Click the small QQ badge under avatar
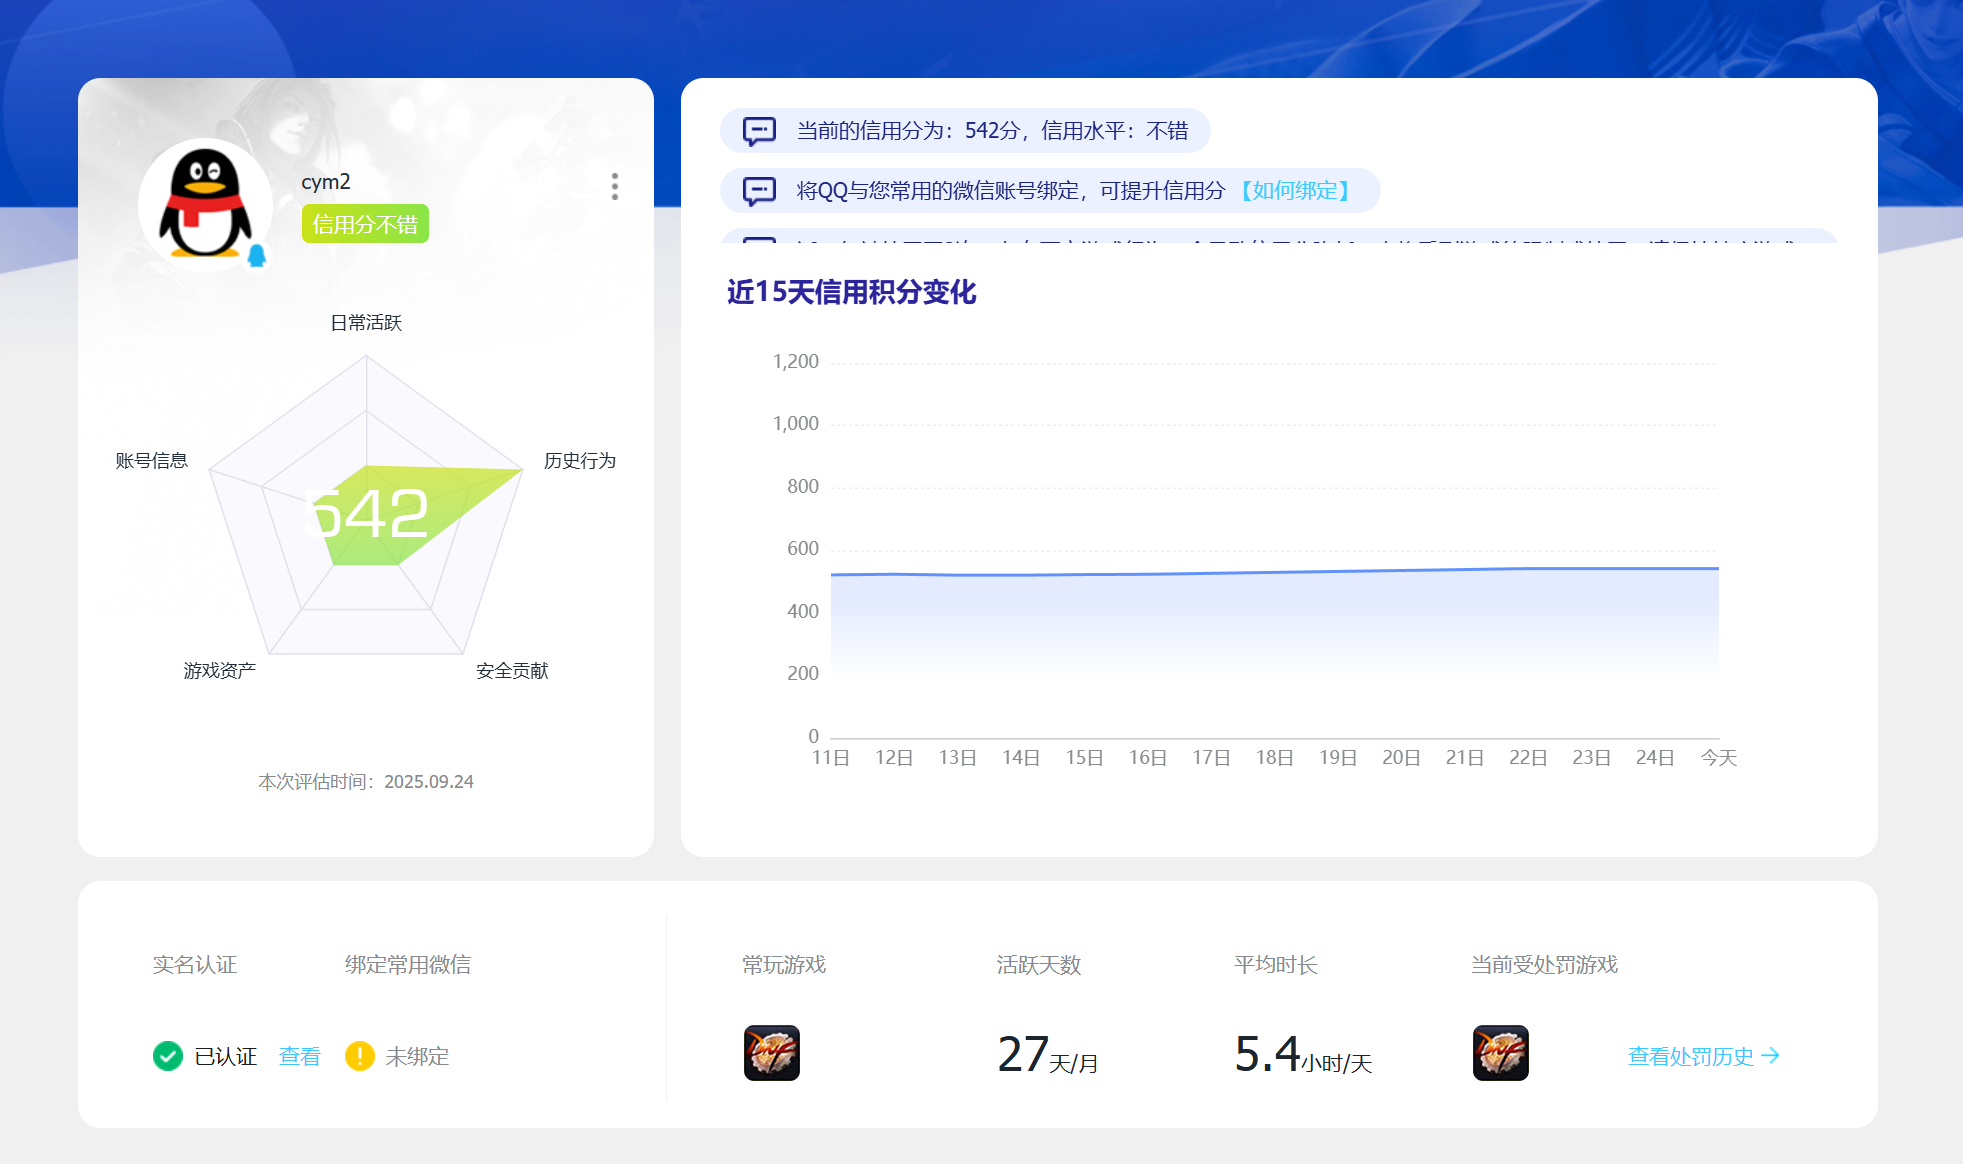The width and height of the screenshot is (1963, 1164). (x=257, y=256)
